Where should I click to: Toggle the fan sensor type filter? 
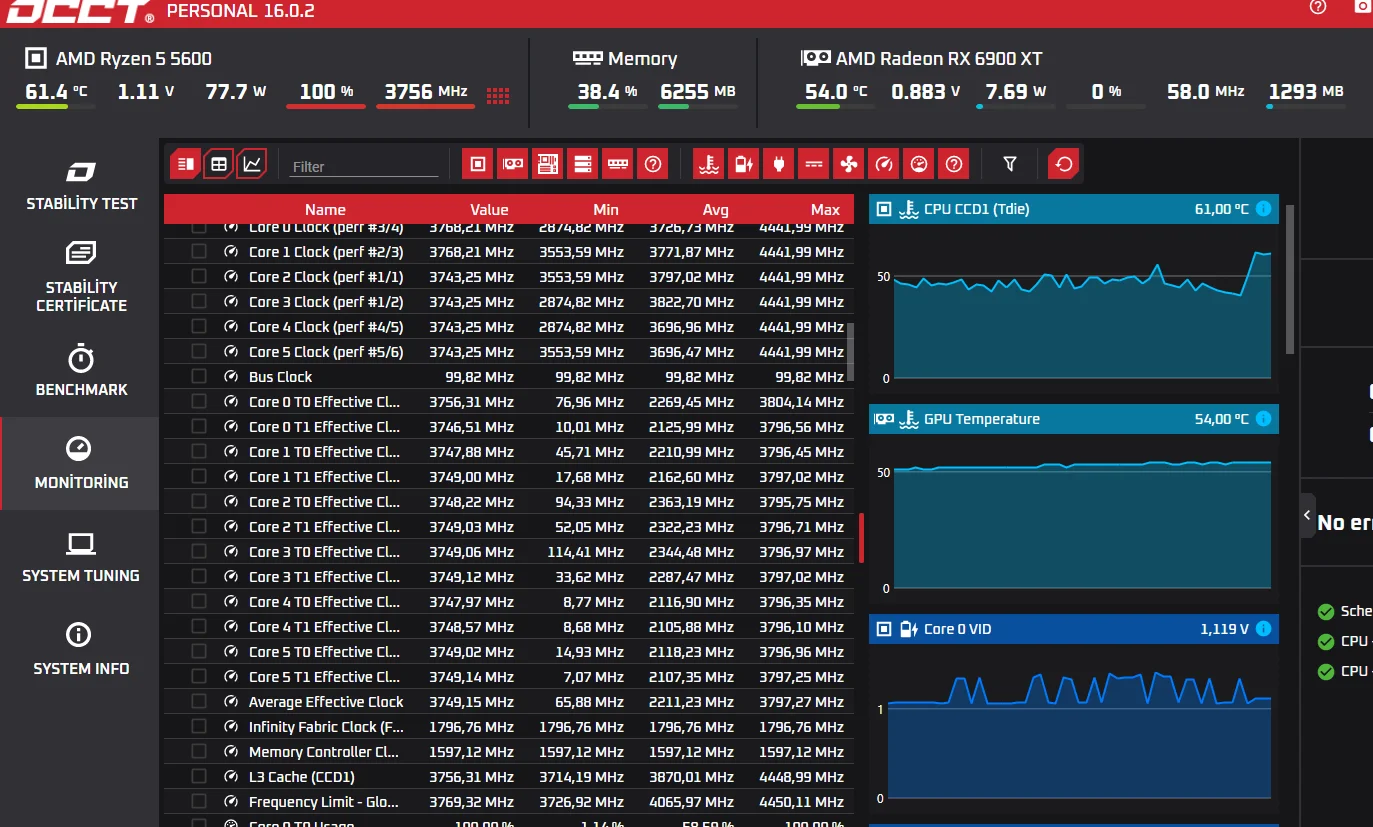pyautogui.click(x=849, y=163)
